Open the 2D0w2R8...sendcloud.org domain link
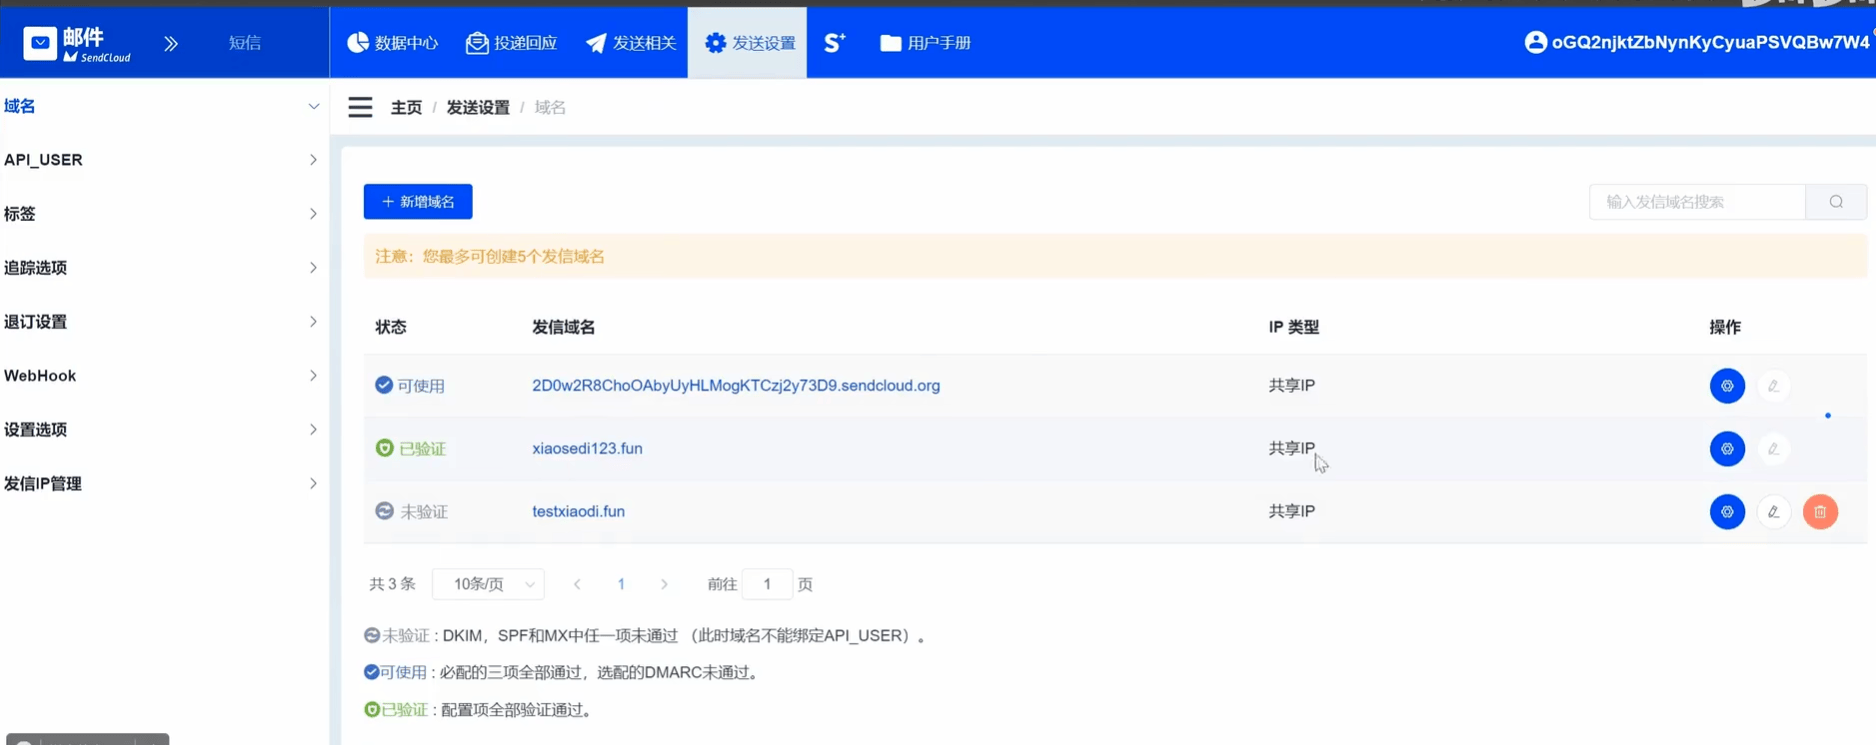The image size is (1876, 745). click(736, 385)
